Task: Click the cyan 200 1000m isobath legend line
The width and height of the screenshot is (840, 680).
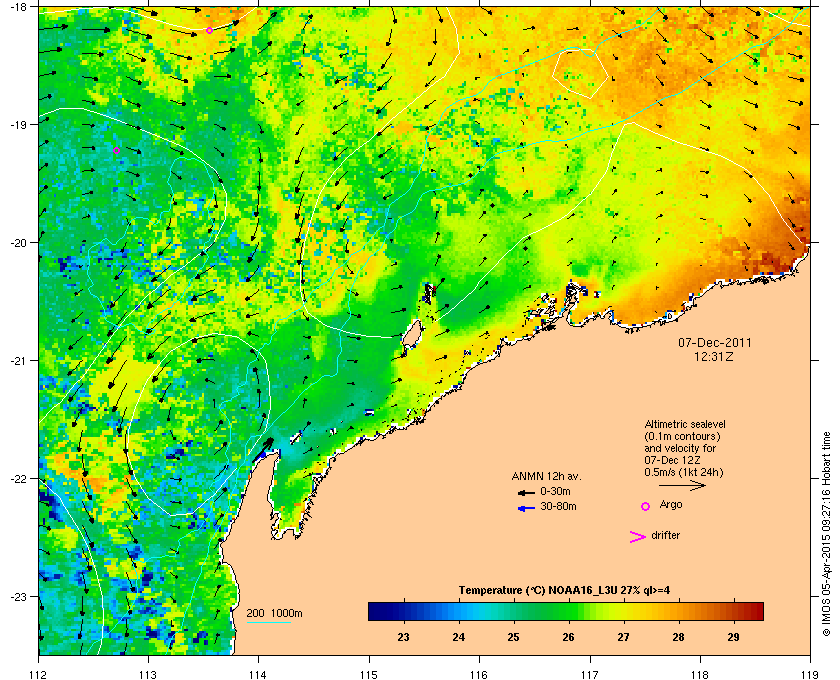Action: tap(268, 622)
